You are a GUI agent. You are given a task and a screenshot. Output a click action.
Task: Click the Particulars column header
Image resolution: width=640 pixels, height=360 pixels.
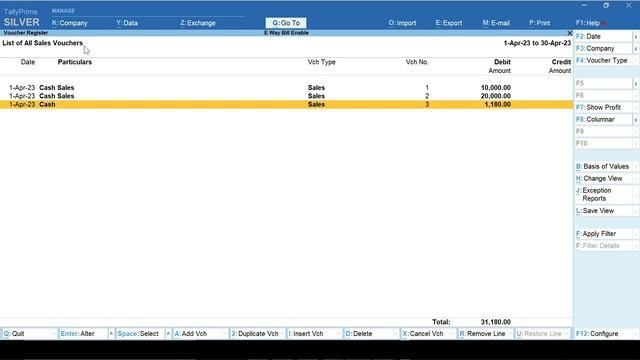(x=75, y=62)
